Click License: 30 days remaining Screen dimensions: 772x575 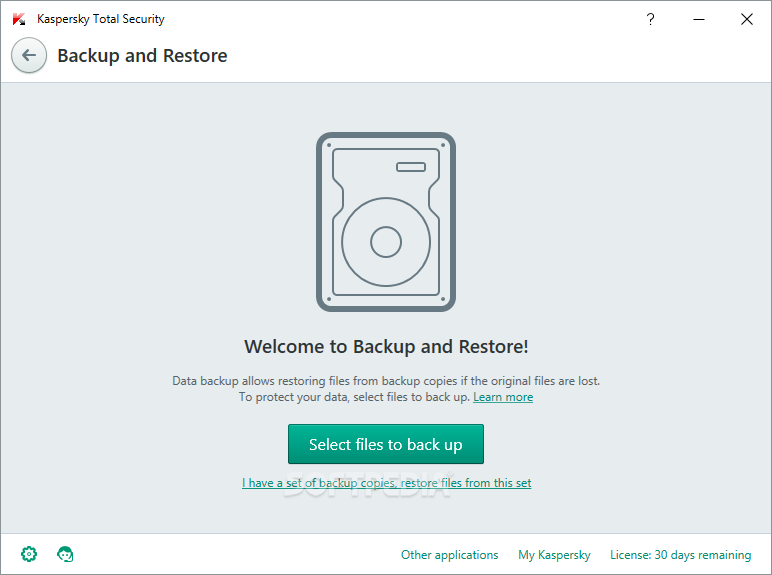680,555
